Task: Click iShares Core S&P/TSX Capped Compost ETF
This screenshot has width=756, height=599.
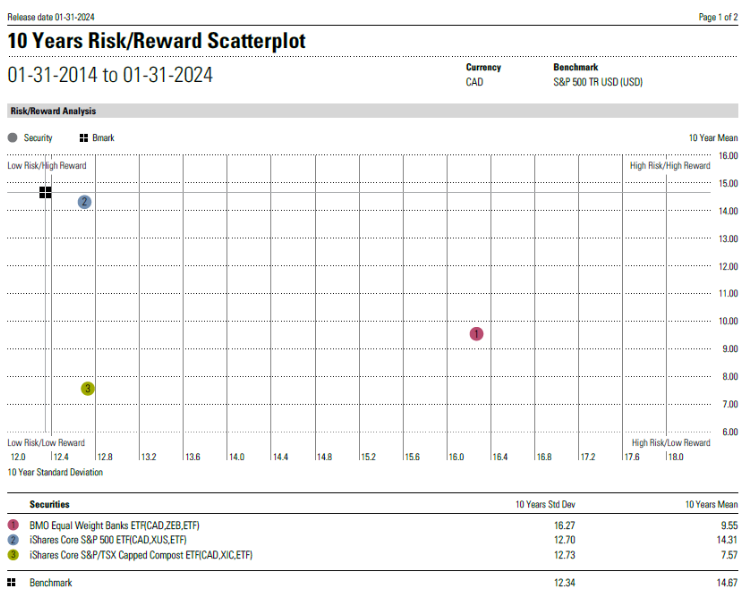Action: [x=140, y=554]
